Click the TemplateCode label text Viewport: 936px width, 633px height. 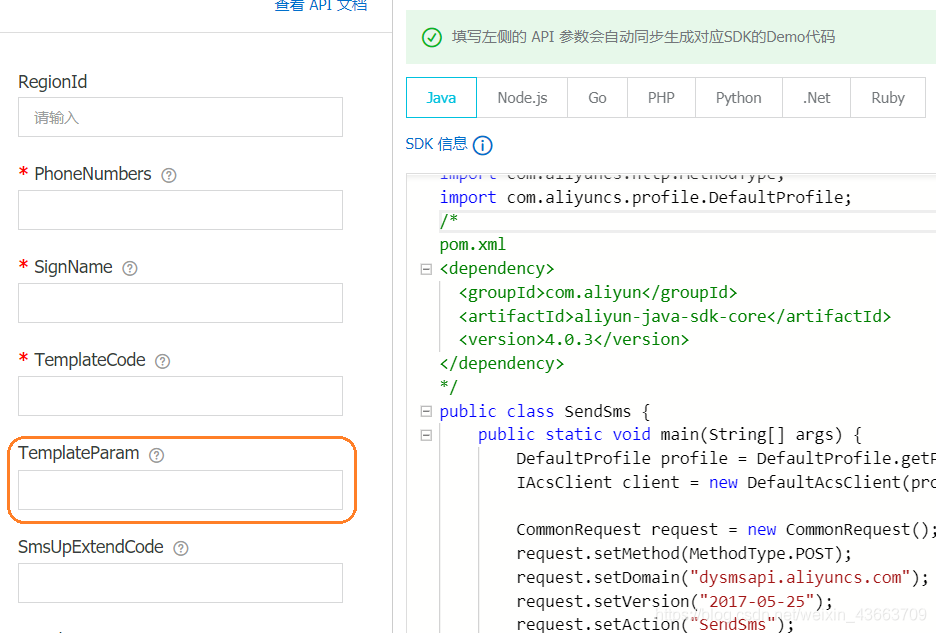coord(90,360)
